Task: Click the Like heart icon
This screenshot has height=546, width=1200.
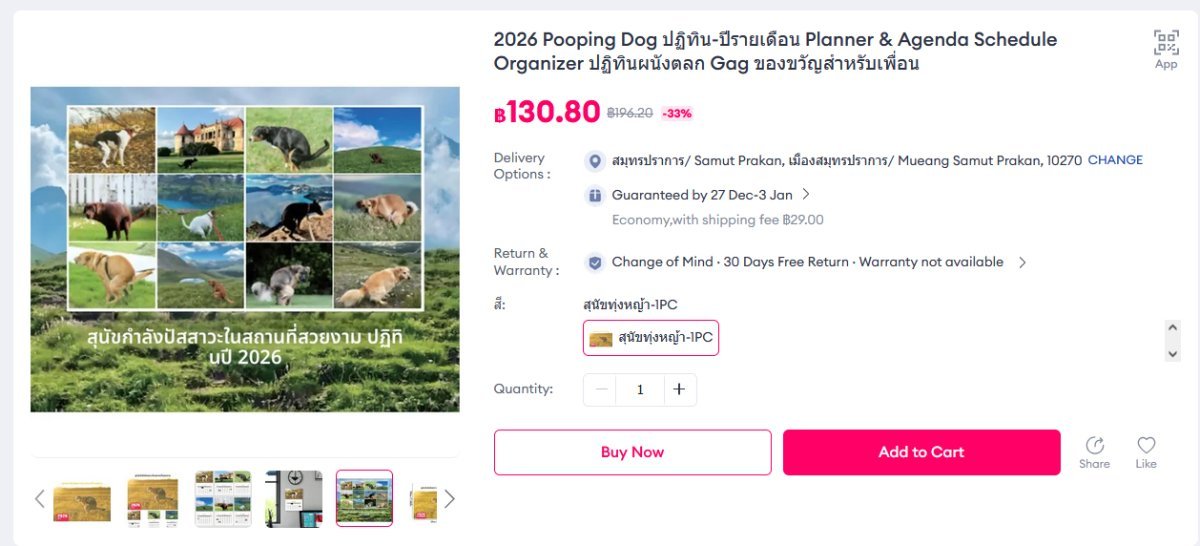Action: pyautogui.click(x=1146, y=446)
